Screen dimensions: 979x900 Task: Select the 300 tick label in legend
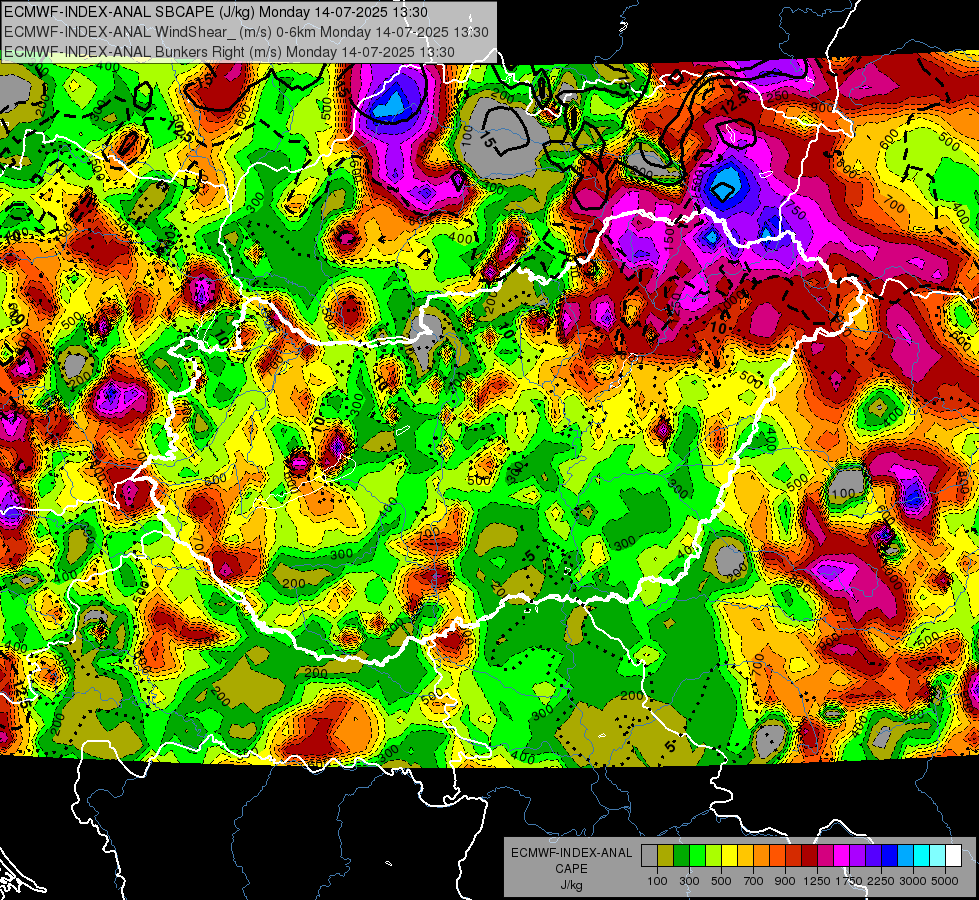689,881
